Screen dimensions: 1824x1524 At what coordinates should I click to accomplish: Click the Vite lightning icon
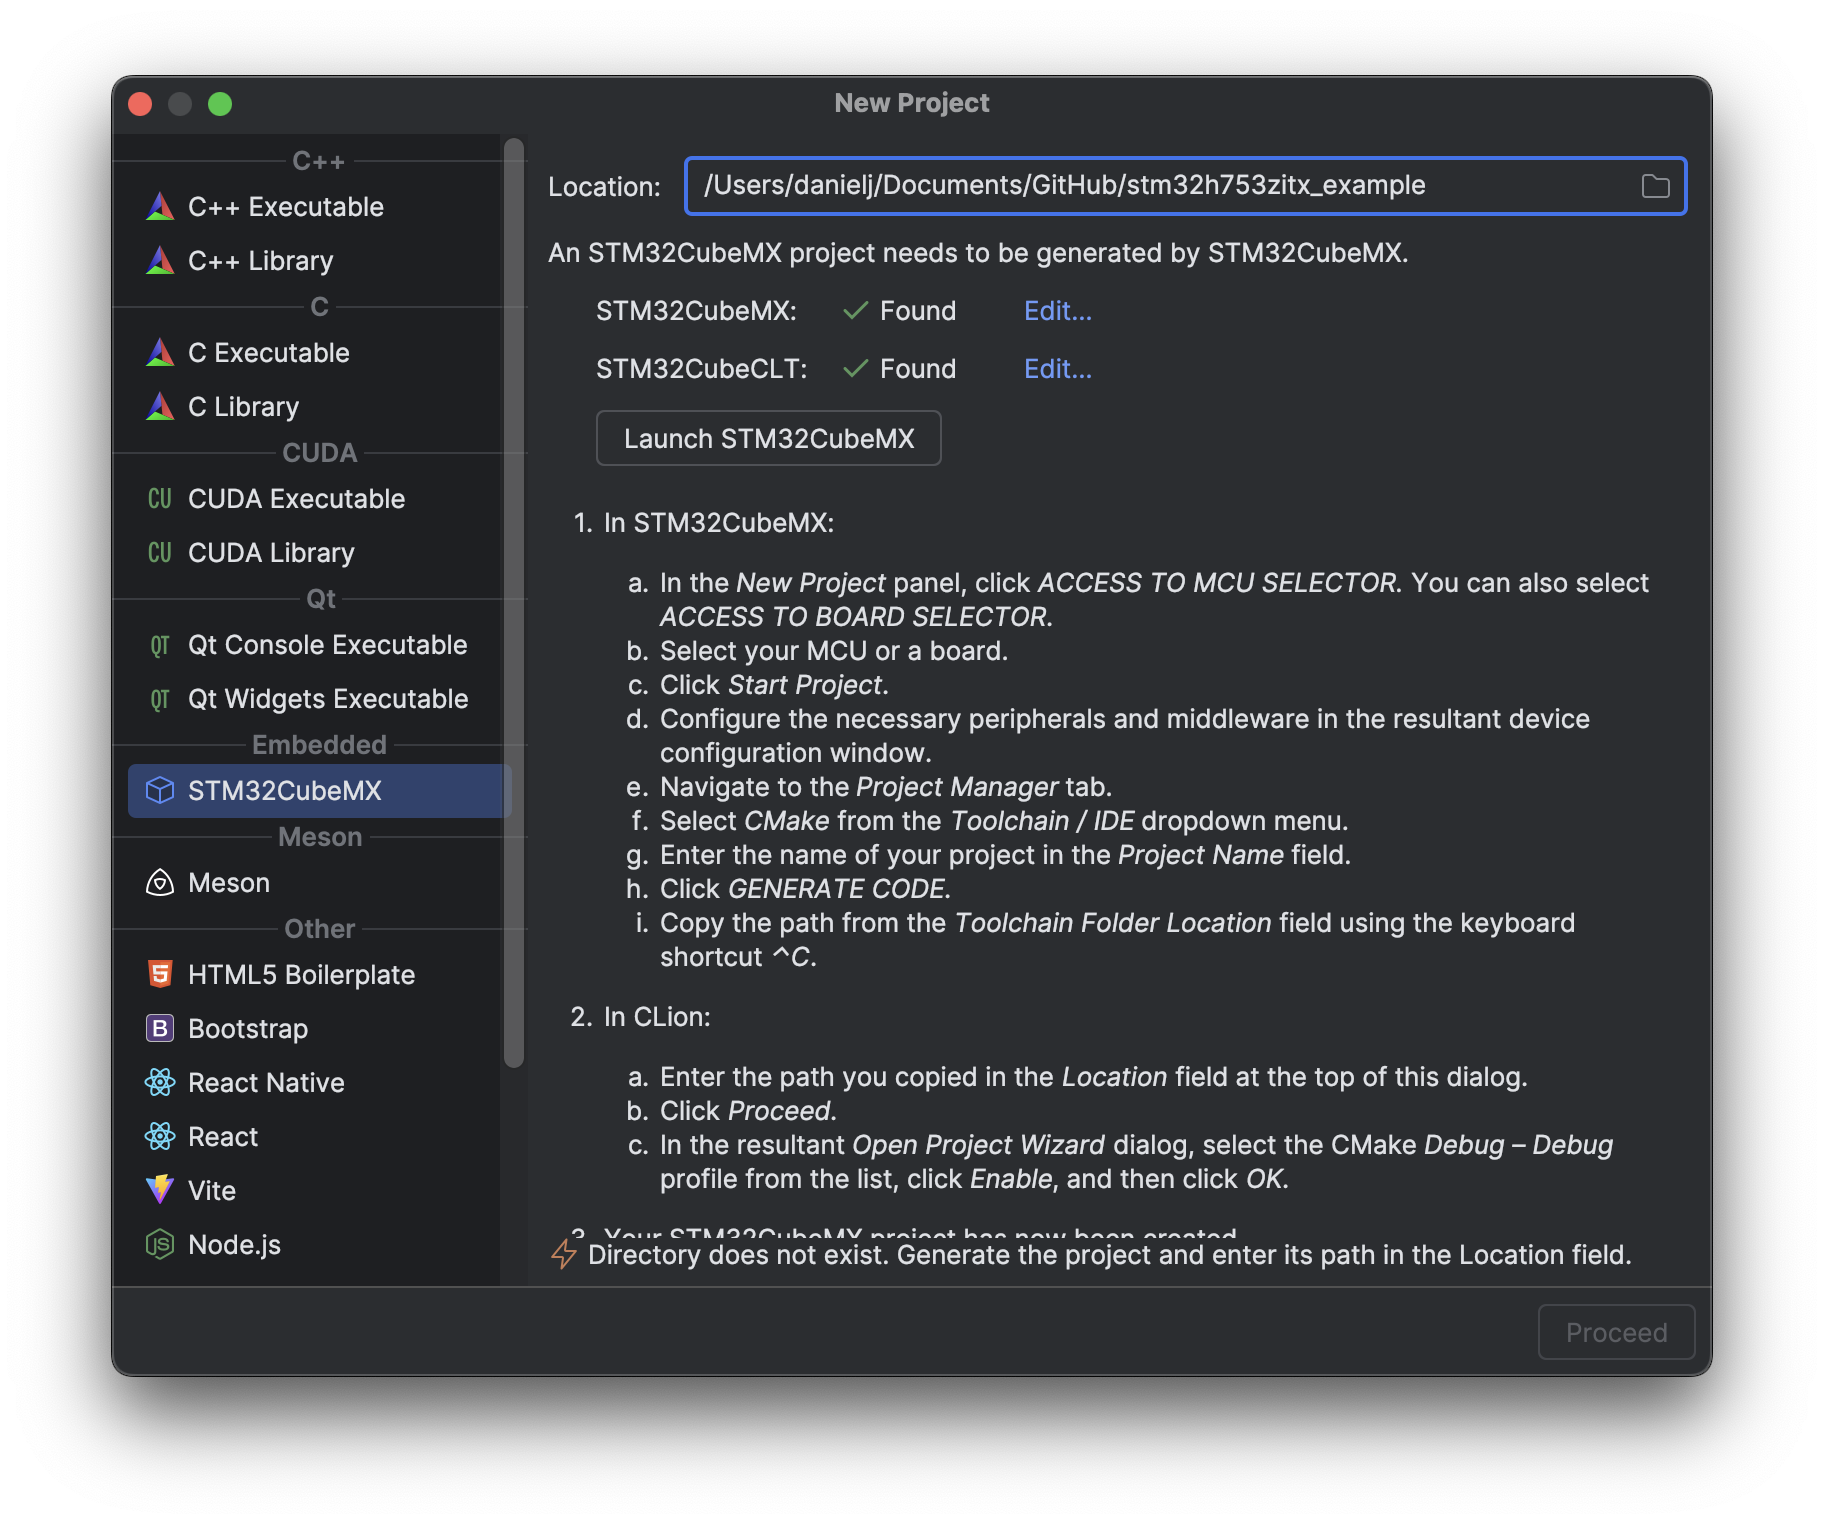160,1190
